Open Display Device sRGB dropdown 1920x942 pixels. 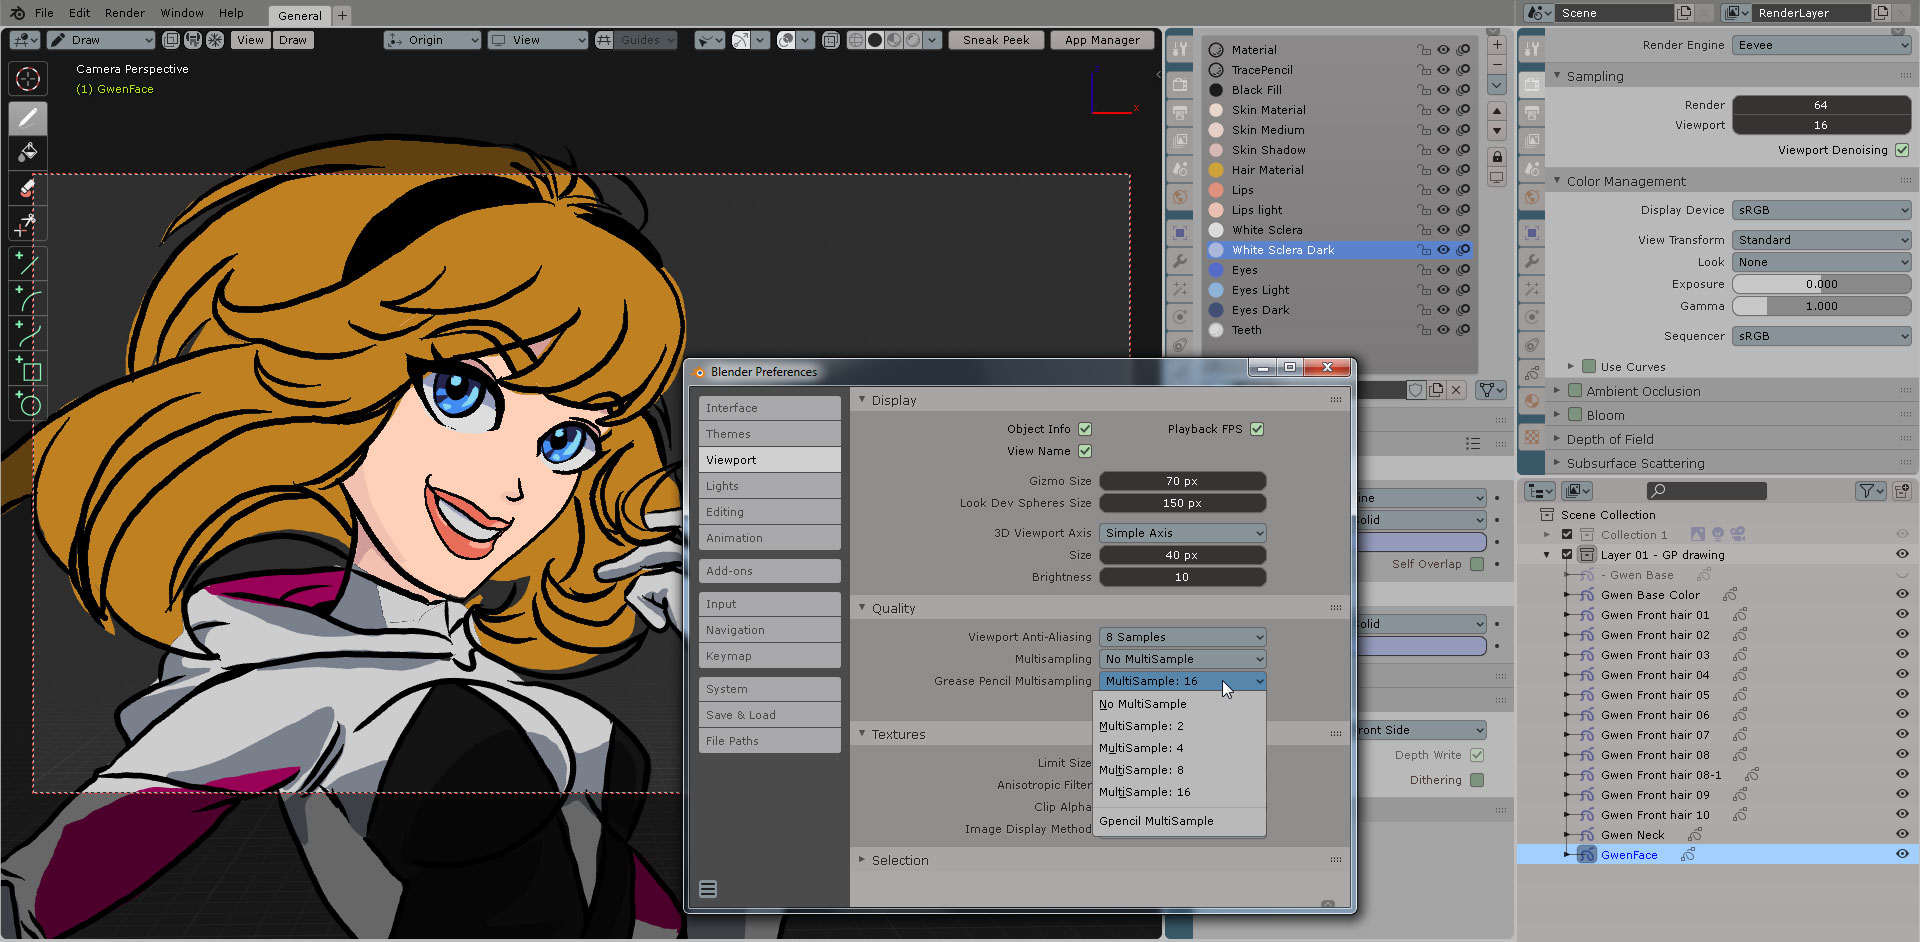pos(1821,210)
